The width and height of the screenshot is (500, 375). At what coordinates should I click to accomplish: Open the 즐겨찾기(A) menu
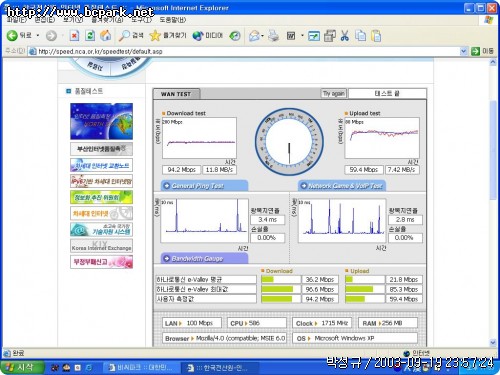(107, 20)
